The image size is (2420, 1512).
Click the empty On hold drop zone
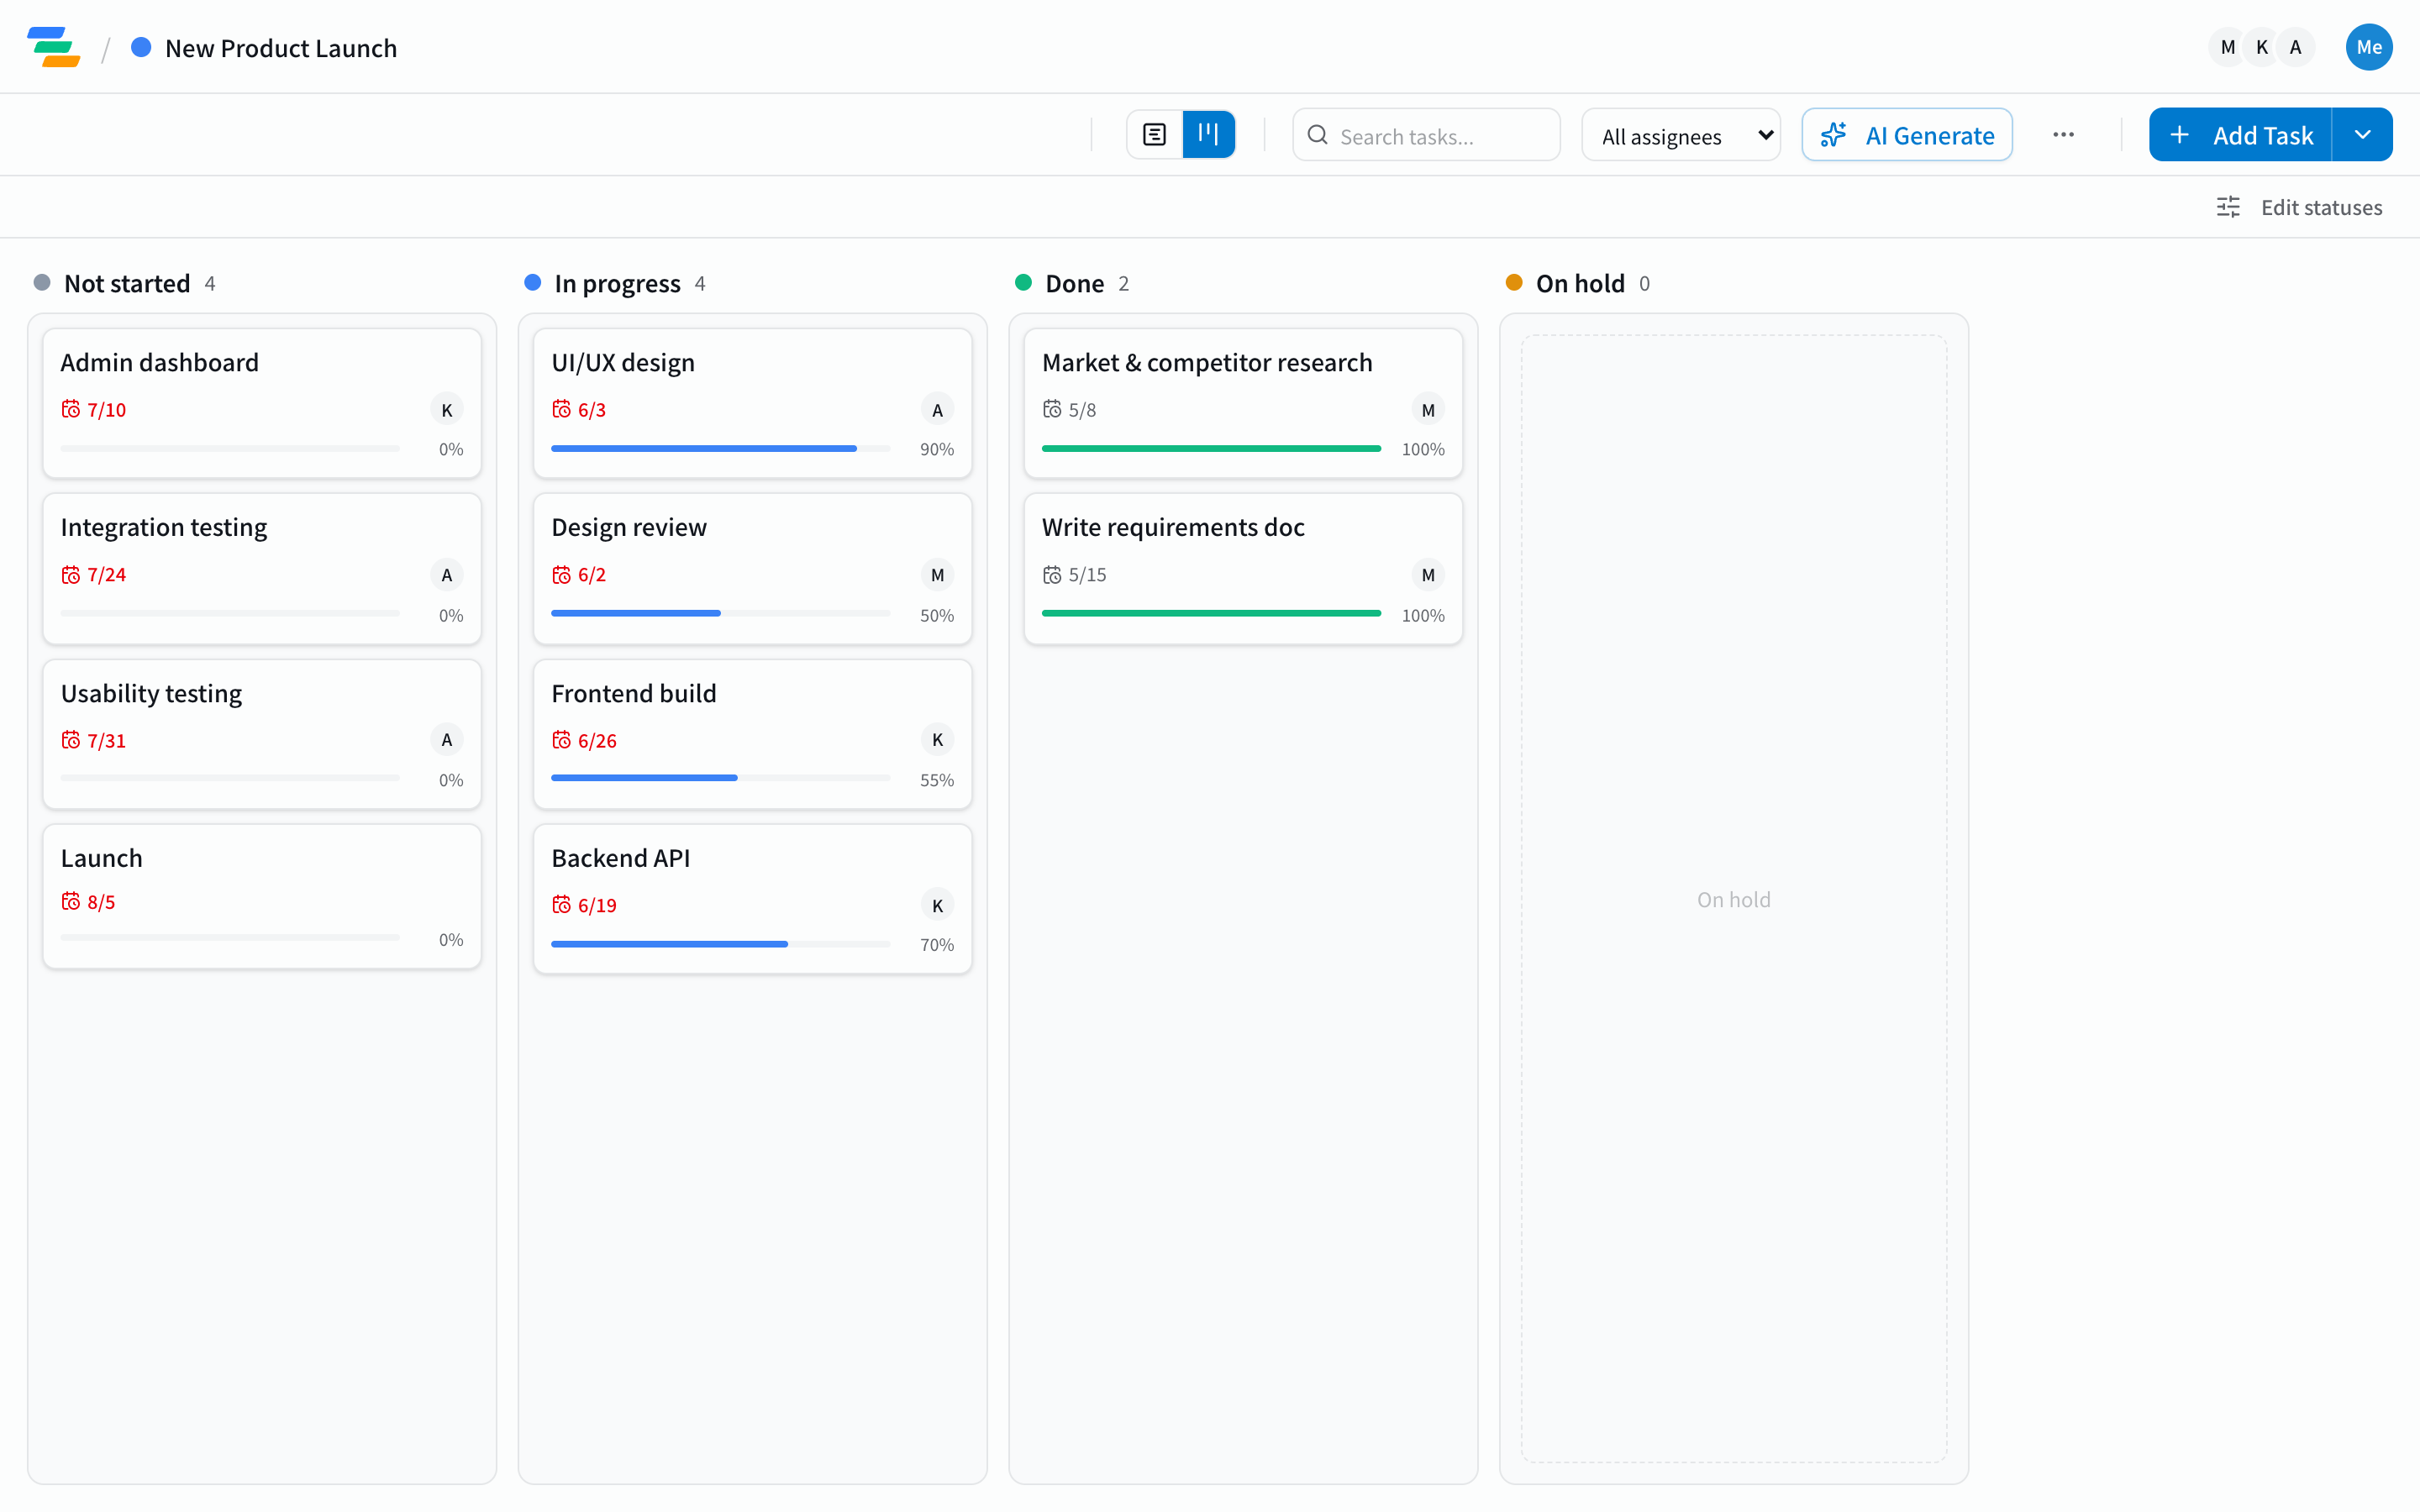(x=1734, y=899)
